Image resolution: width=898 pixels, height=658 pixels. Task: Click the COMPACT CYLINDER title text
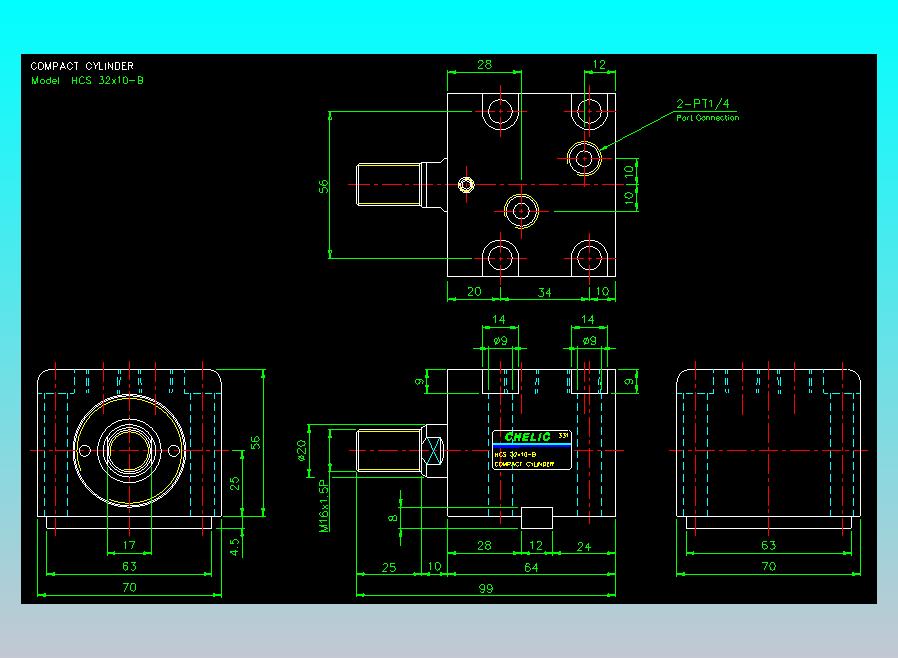(x=82, y=66)
